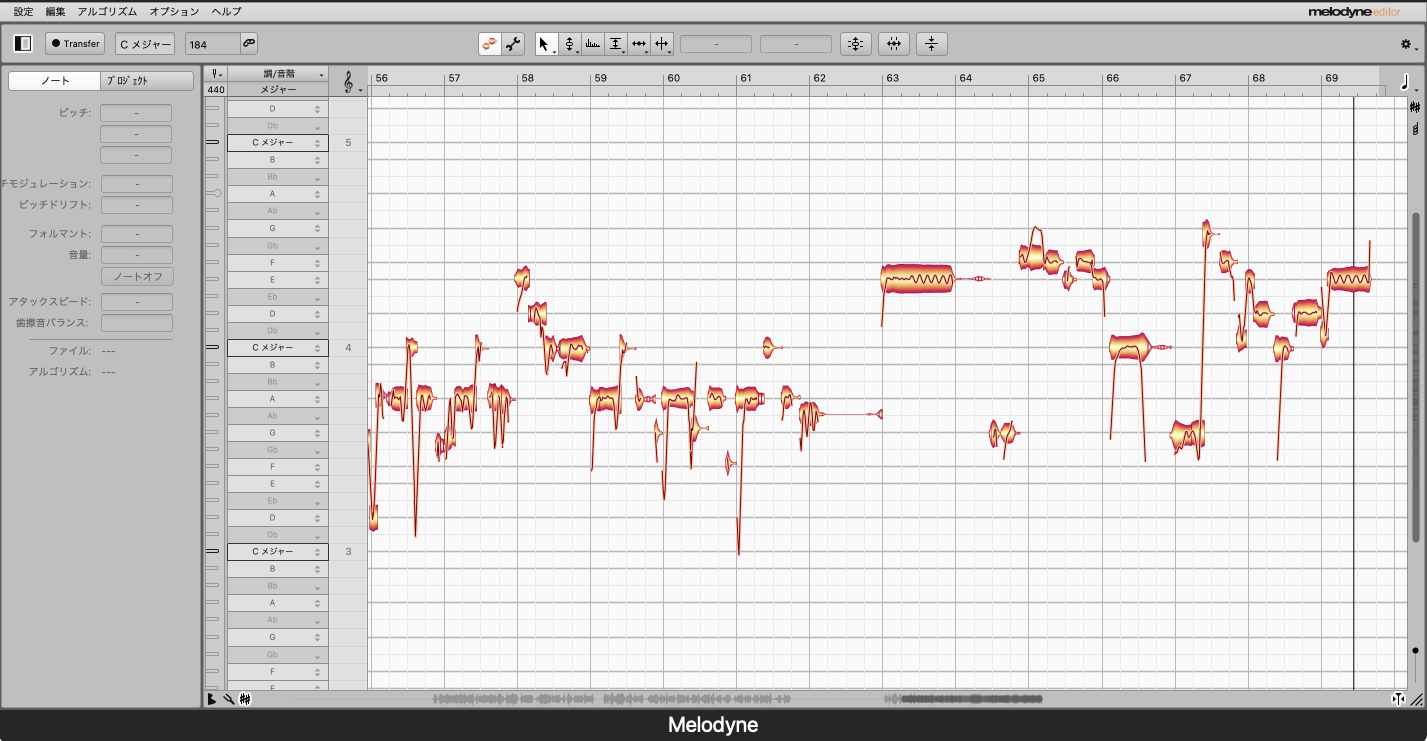Toggle the A note reference pin
Screen dimensions: 1427x741
(215, 193)
